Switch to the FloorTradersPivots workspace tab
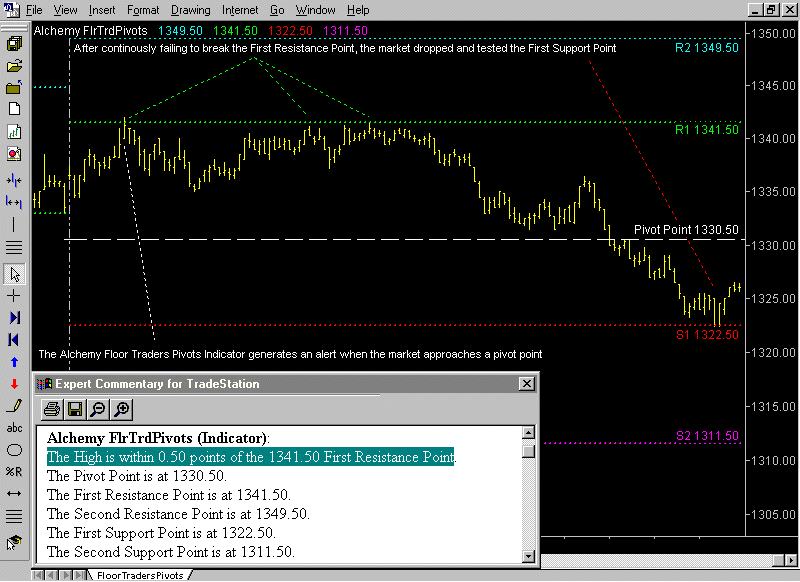Viewport: 800px width, 582px height. (140, 575)
